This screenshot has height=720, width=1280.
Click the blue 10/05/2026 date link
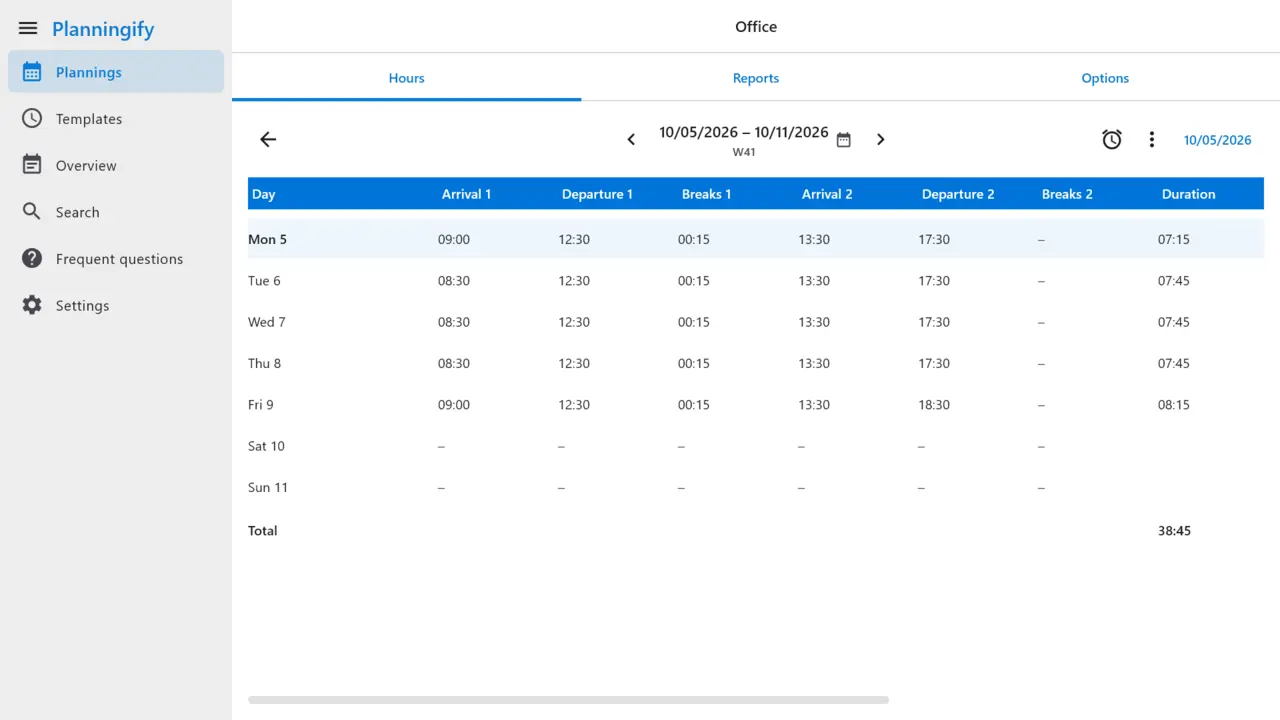[1217, 140]
